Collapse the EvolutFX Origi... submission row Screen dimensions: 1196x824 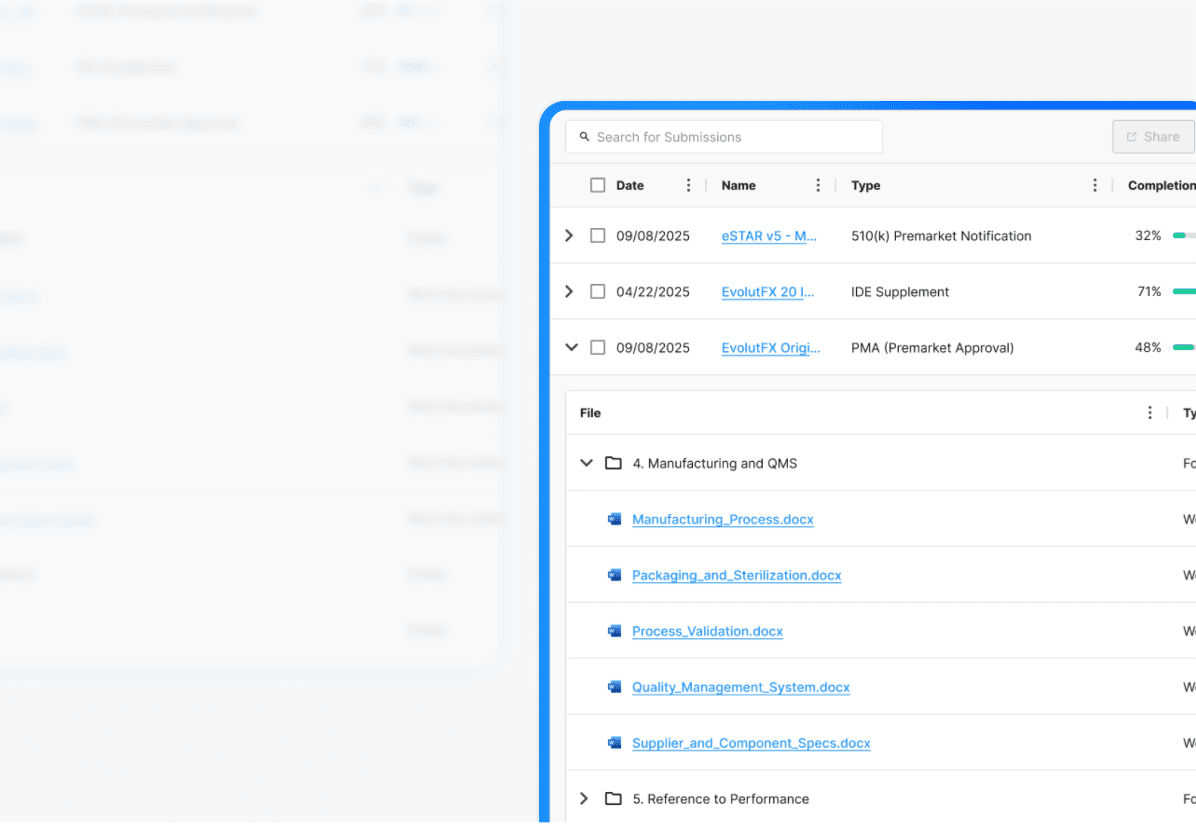tap(571, 347)
